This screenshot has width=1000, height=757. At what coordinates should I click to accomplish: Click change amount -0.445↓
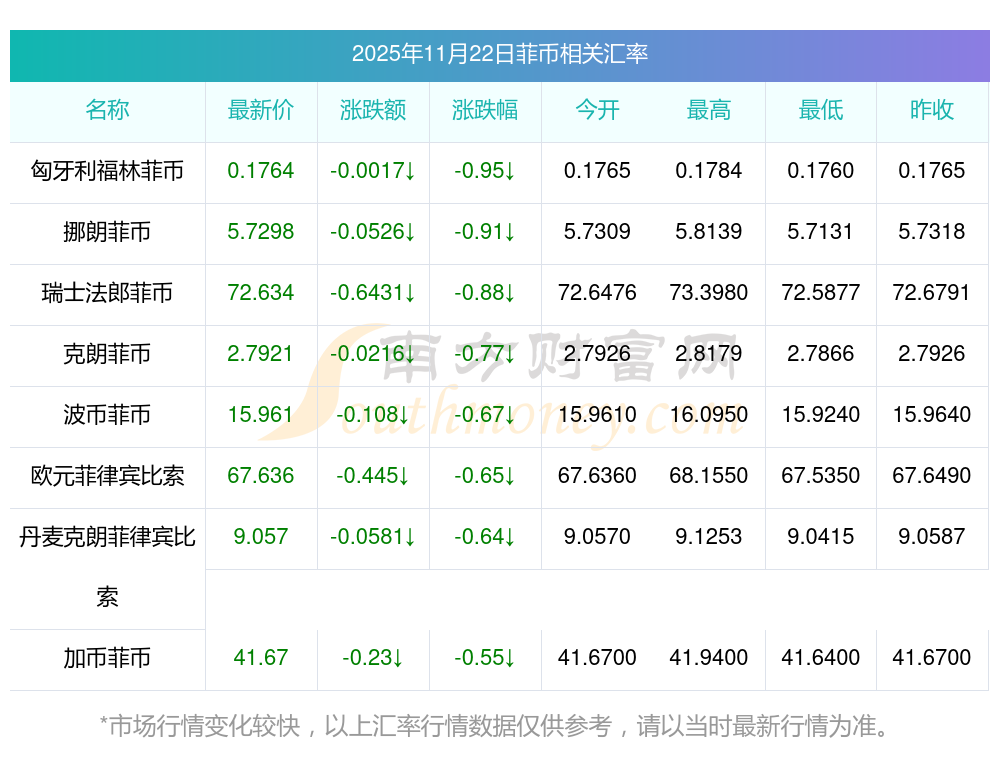[373, 475]
